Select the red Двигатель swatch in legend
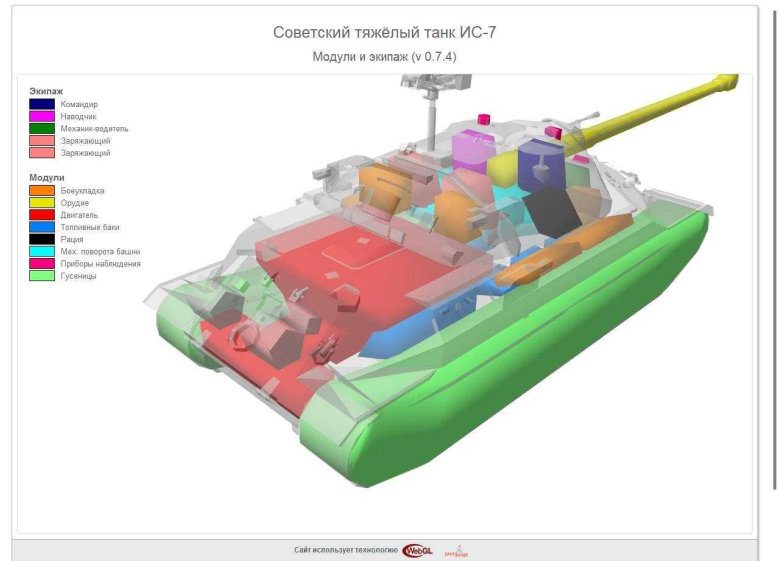 (42, 214)
